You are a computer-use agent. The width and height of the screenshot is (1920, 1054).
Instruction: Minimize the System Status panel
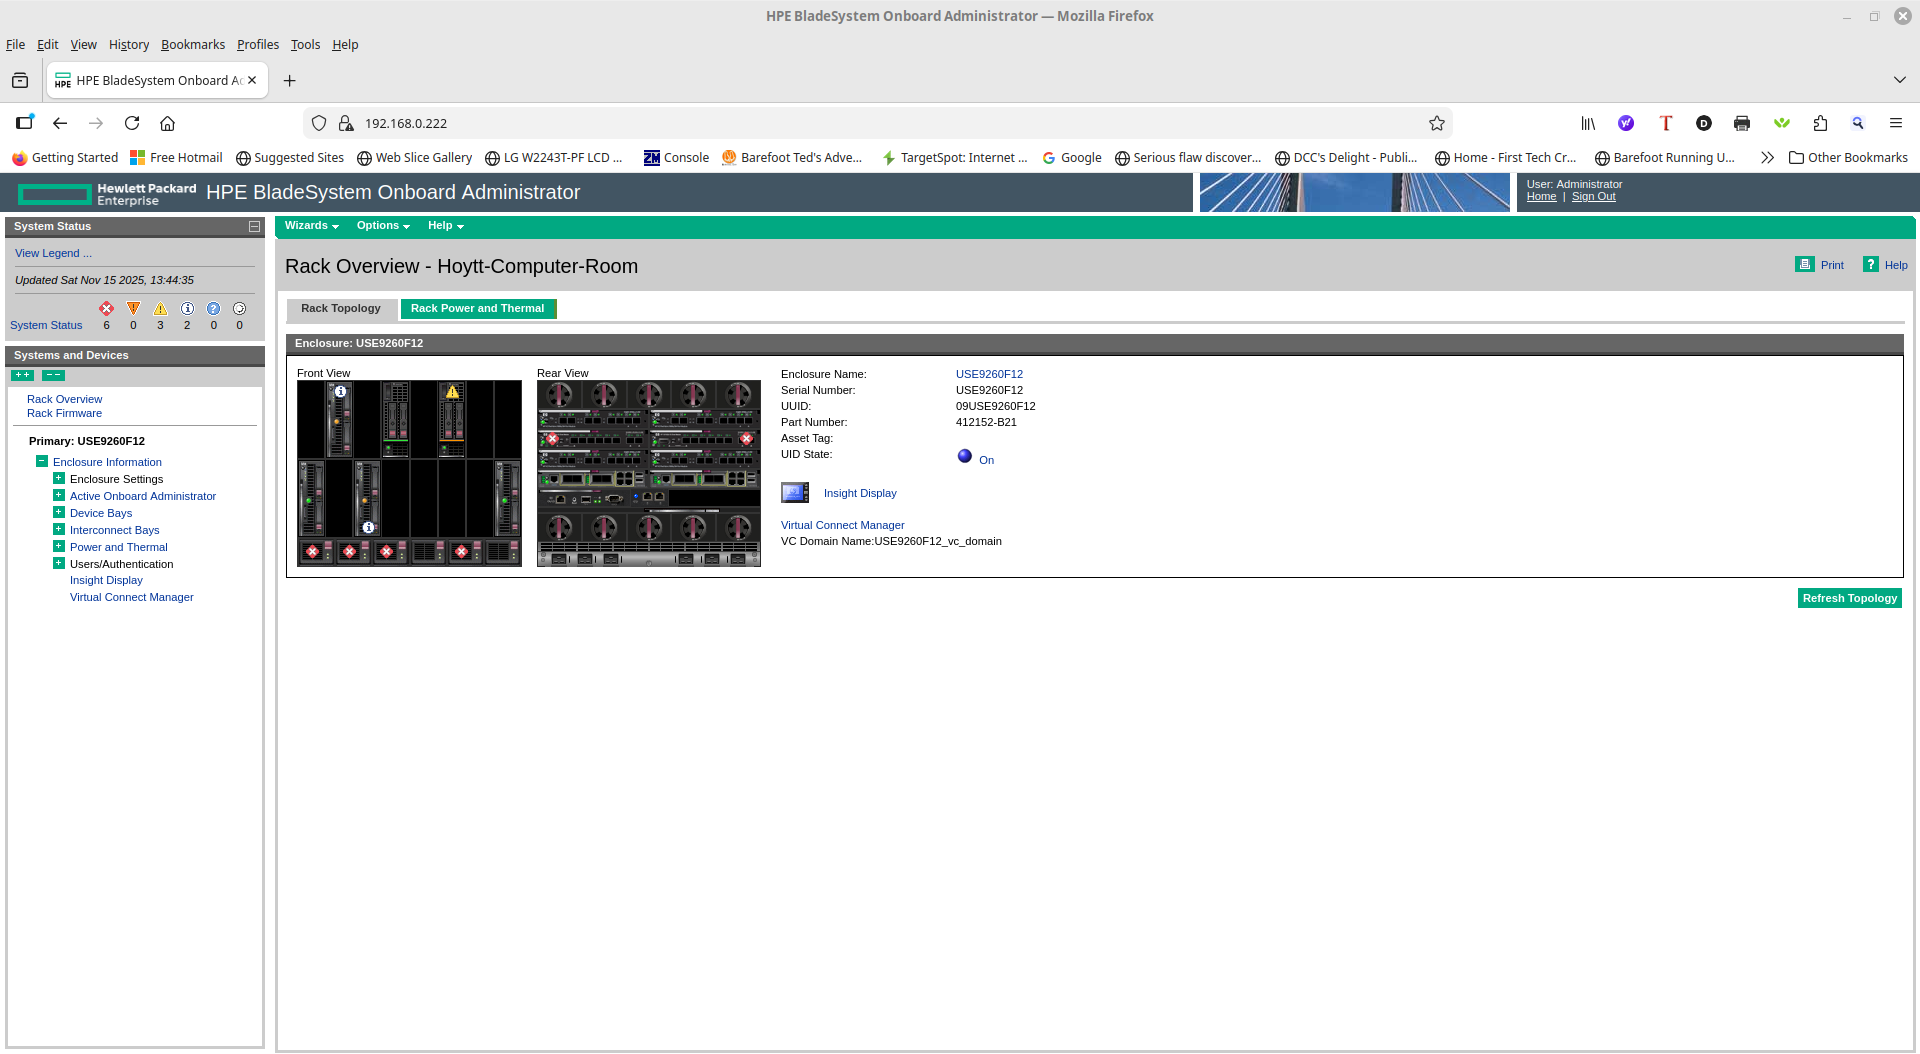click(254, 227)
